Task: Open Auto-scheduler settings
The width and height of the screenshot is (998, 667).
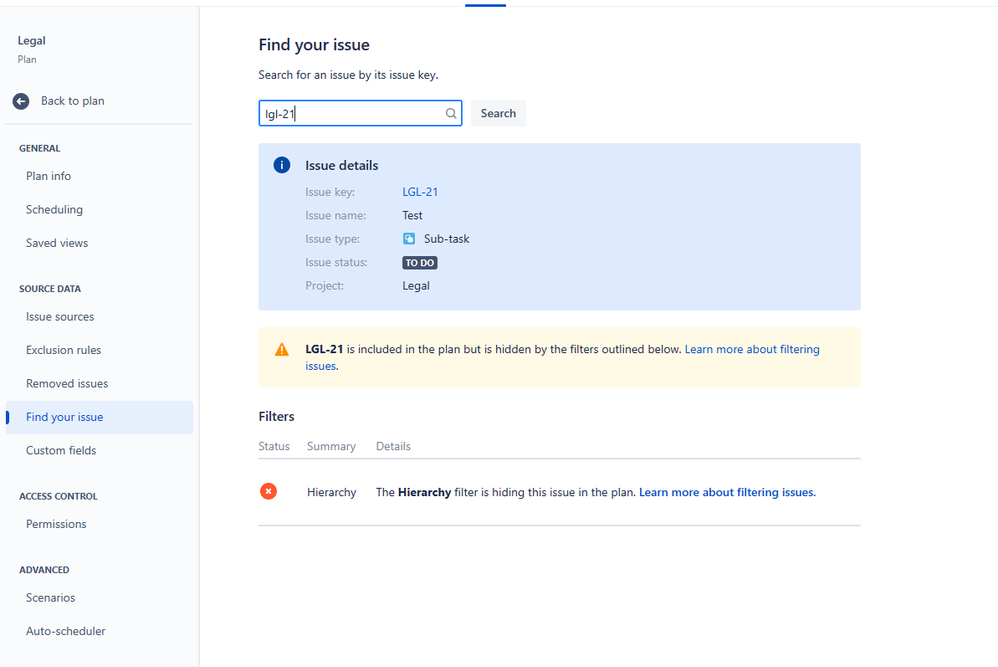Action: pyautogui.click(x=66, y=631)
